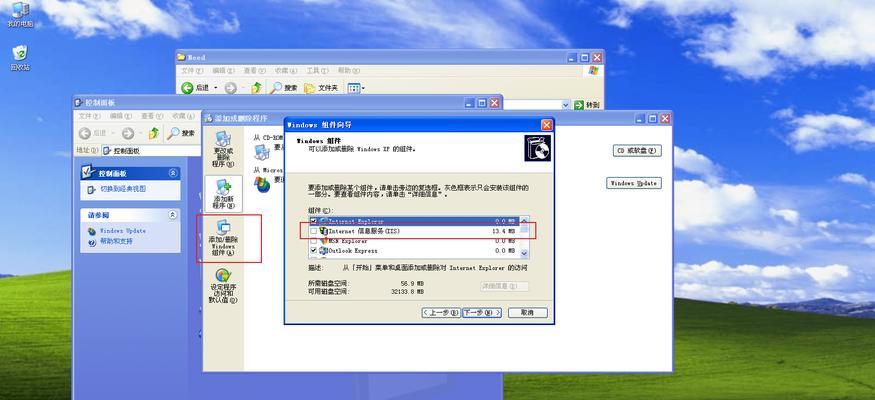This screenshot has width=875, height=400.
Task: Check the Internet 信息服务(IIS) checkbox
Action: 314,231
